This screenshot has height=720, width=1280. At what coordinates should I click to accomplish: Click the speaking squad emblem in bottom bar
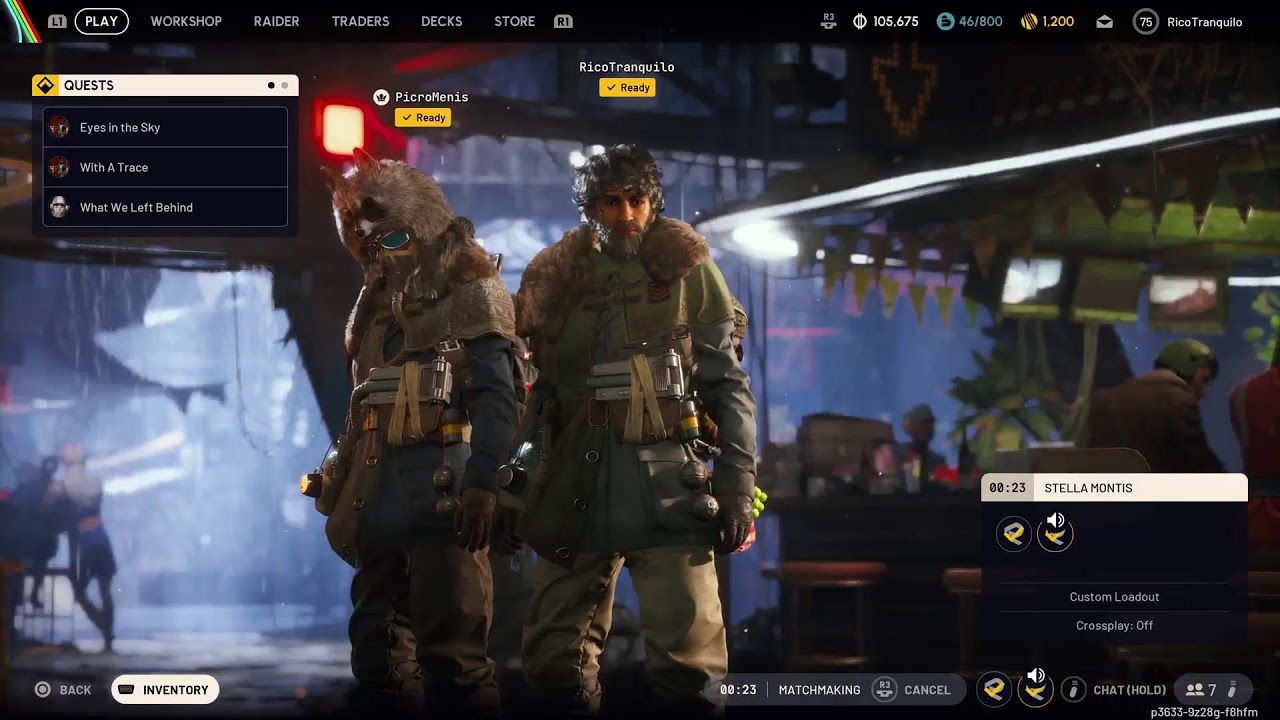click(1035, 688)
